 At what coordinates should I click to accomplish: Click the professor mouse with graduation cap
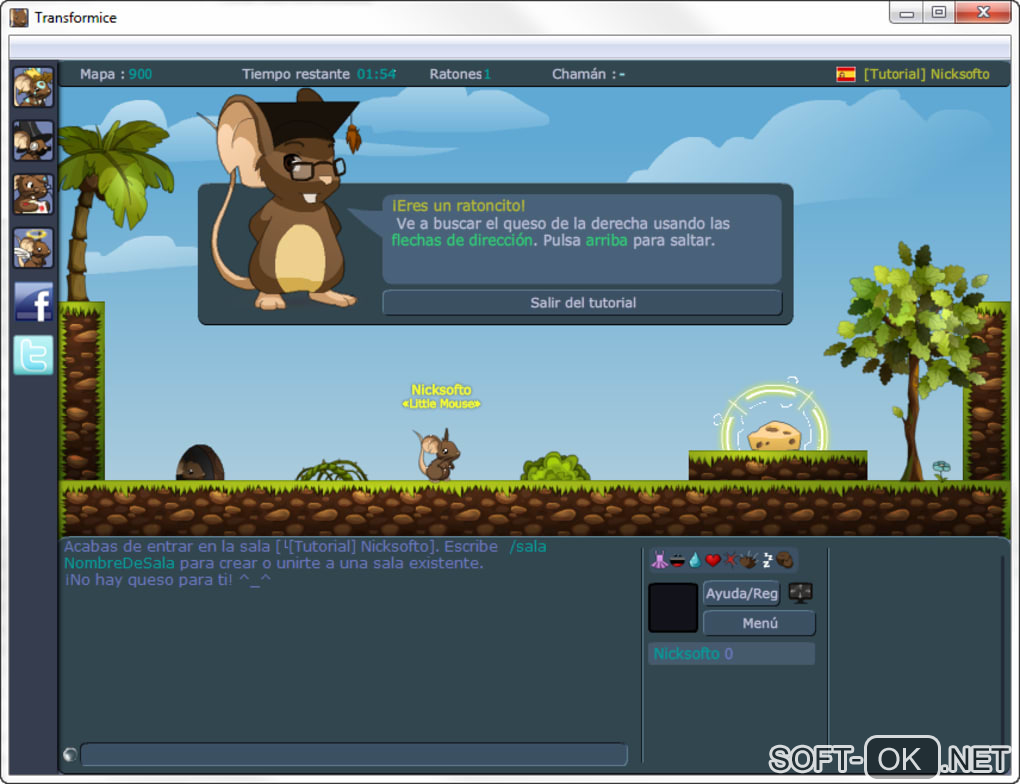coord(286,201)
